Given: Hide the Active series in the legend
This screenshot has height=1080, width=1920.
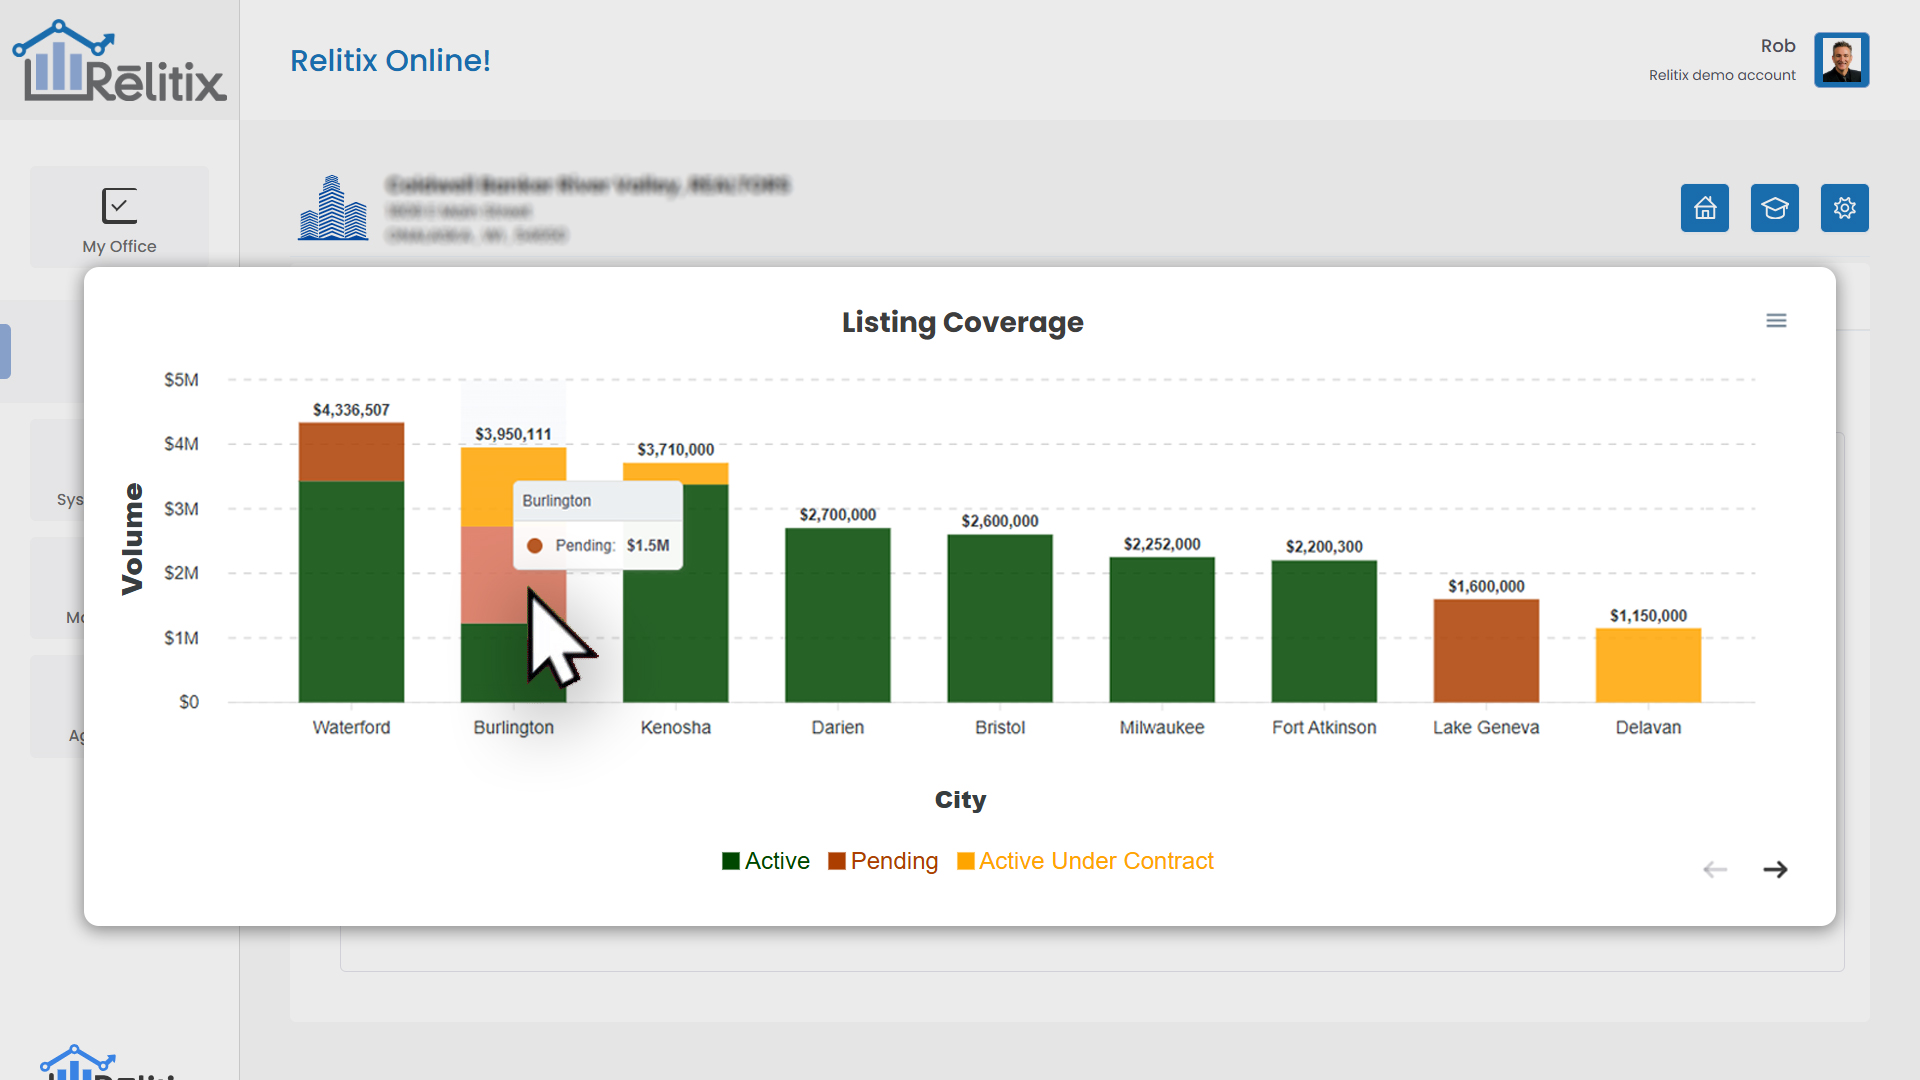Looking at the screenshot, I should point(765,861).
